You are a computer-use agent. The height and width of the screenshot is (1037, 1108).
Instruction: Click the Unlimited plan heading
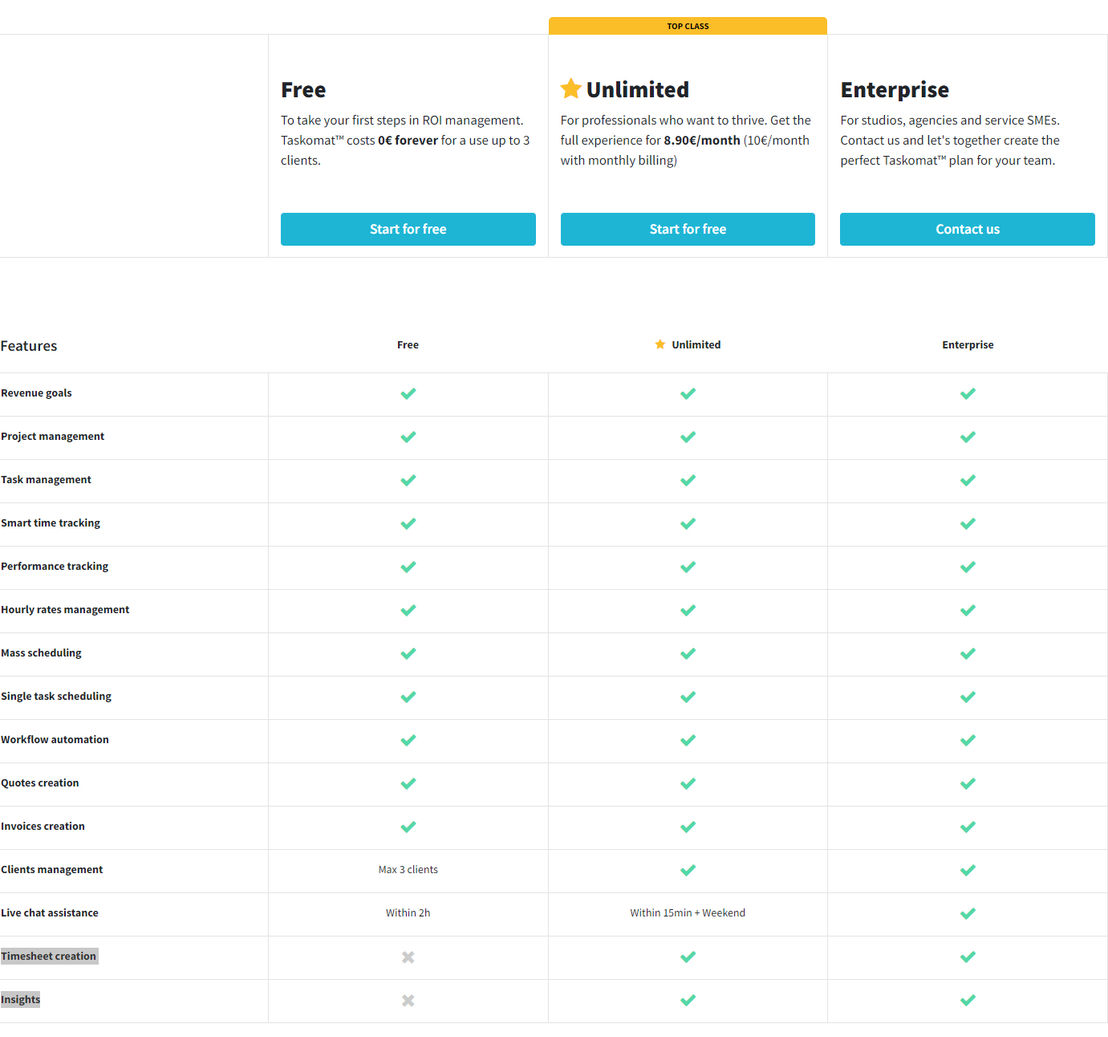637,90
